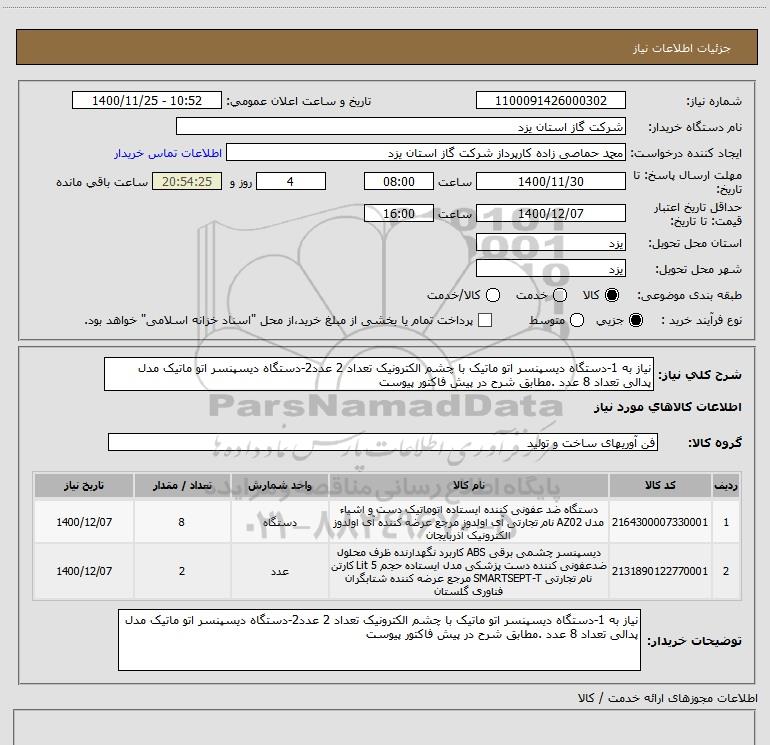Click the quantity 2 in row 2

(182, 572)
